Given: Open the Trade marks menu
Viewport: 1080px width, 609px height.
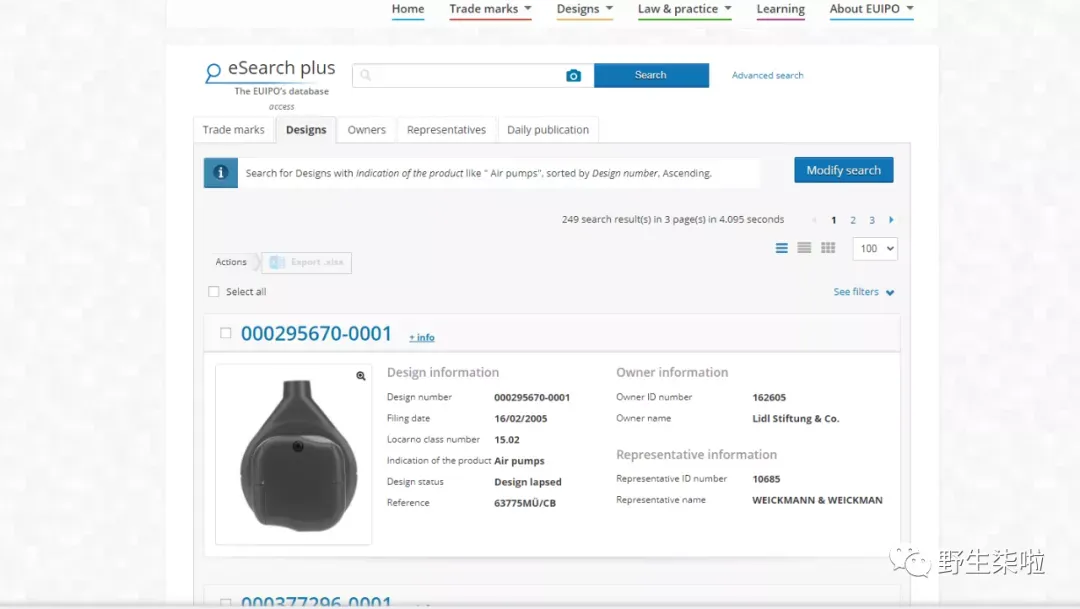Looking at the screenshot, I should pyautogui.click(x=490, y=9).
